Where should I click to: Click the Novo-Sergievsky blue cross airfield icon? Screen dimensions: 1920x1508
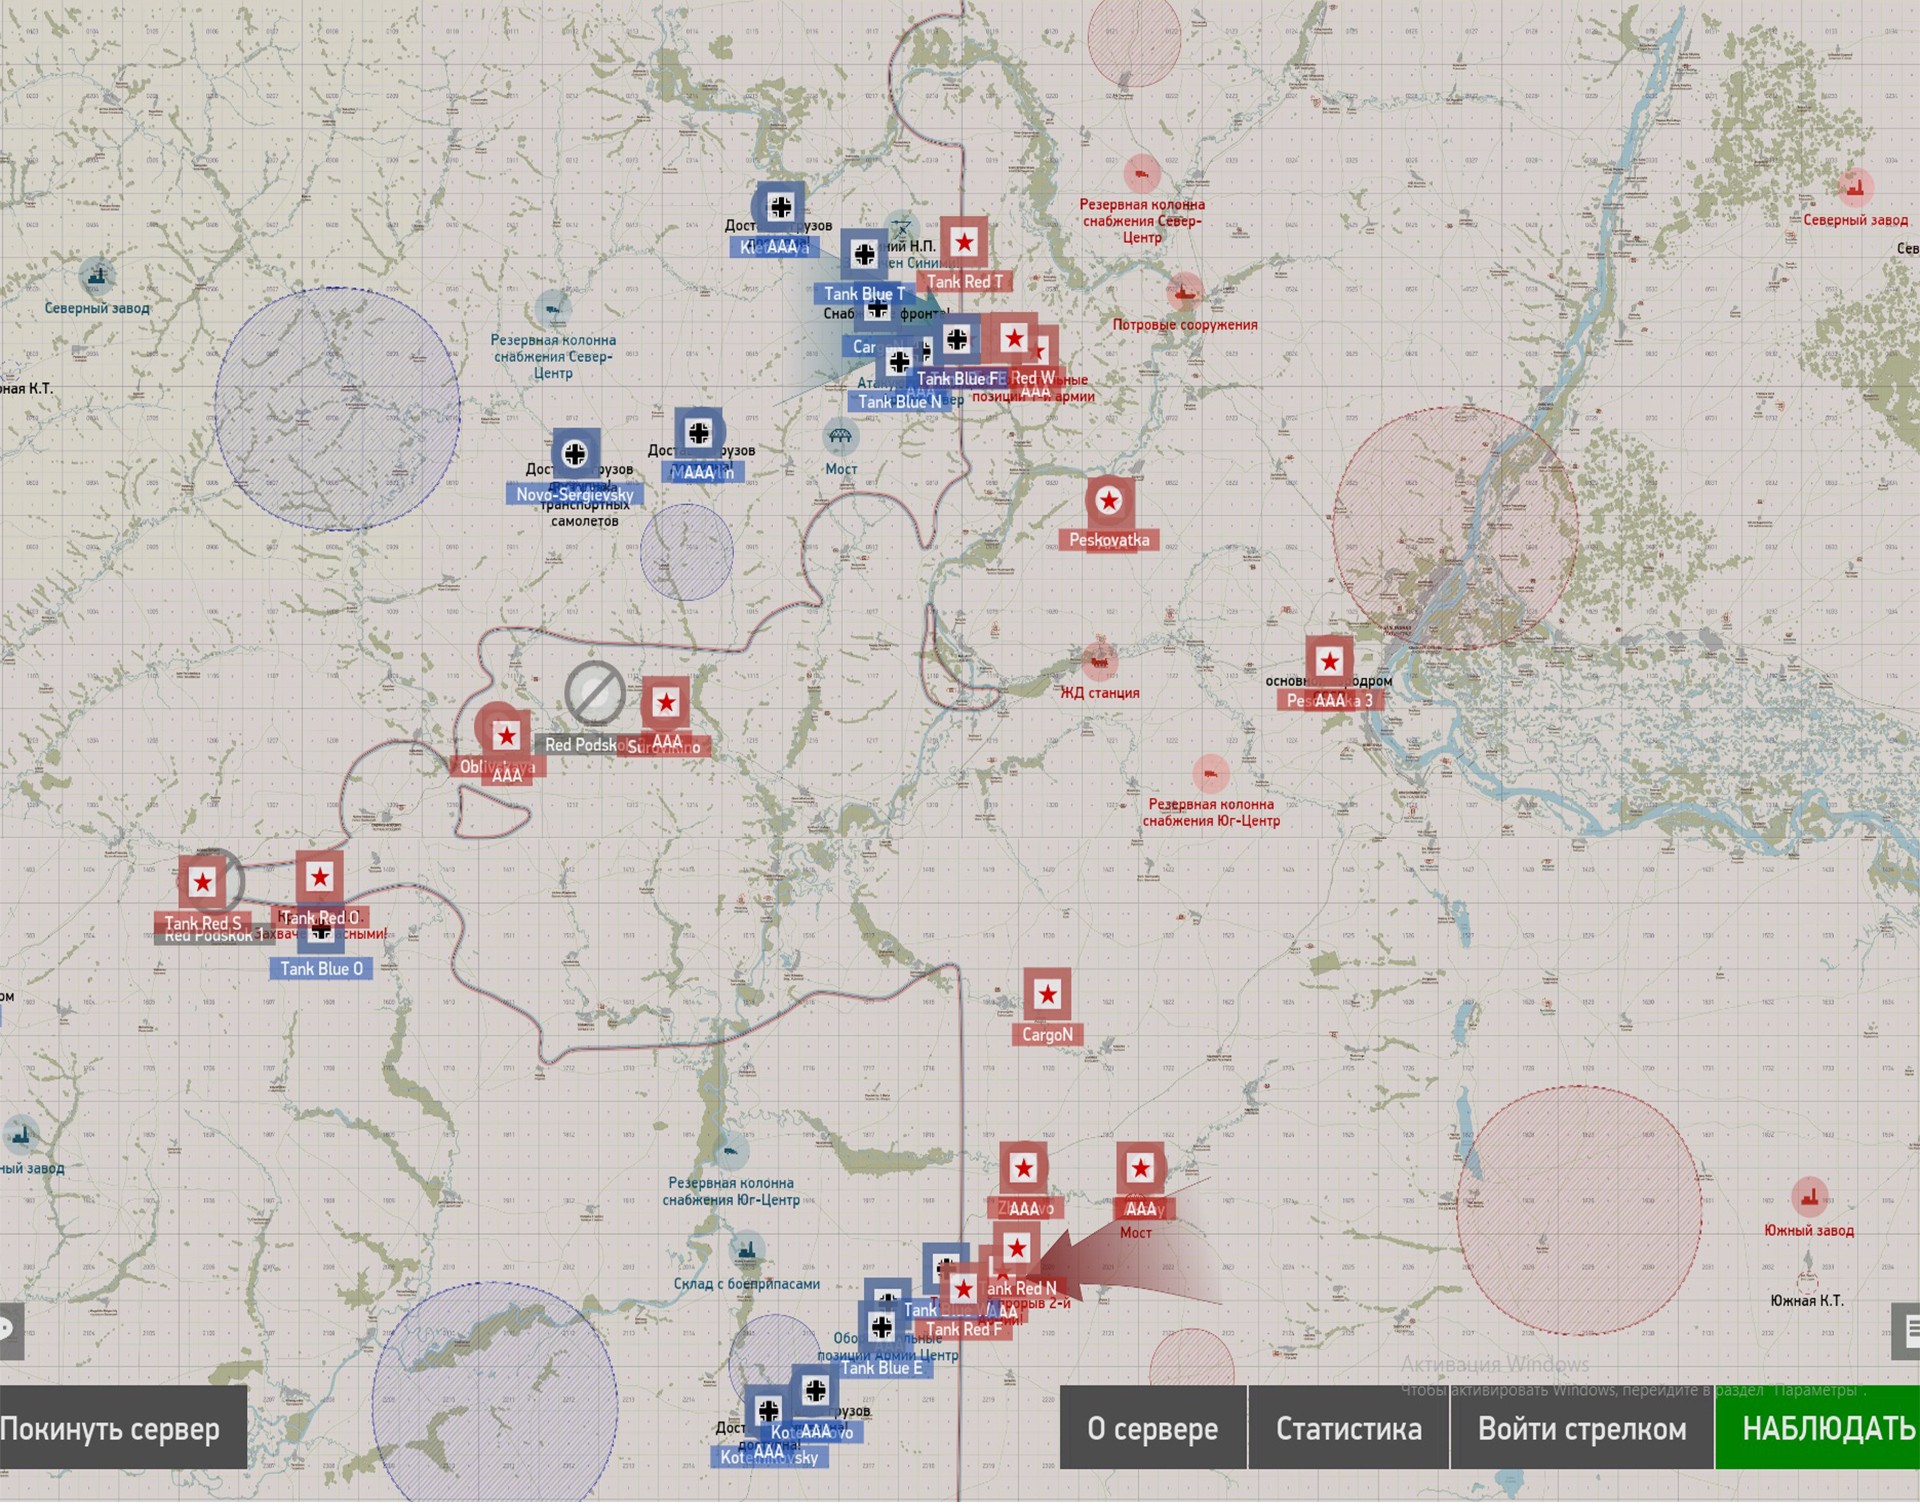[575, 456]
